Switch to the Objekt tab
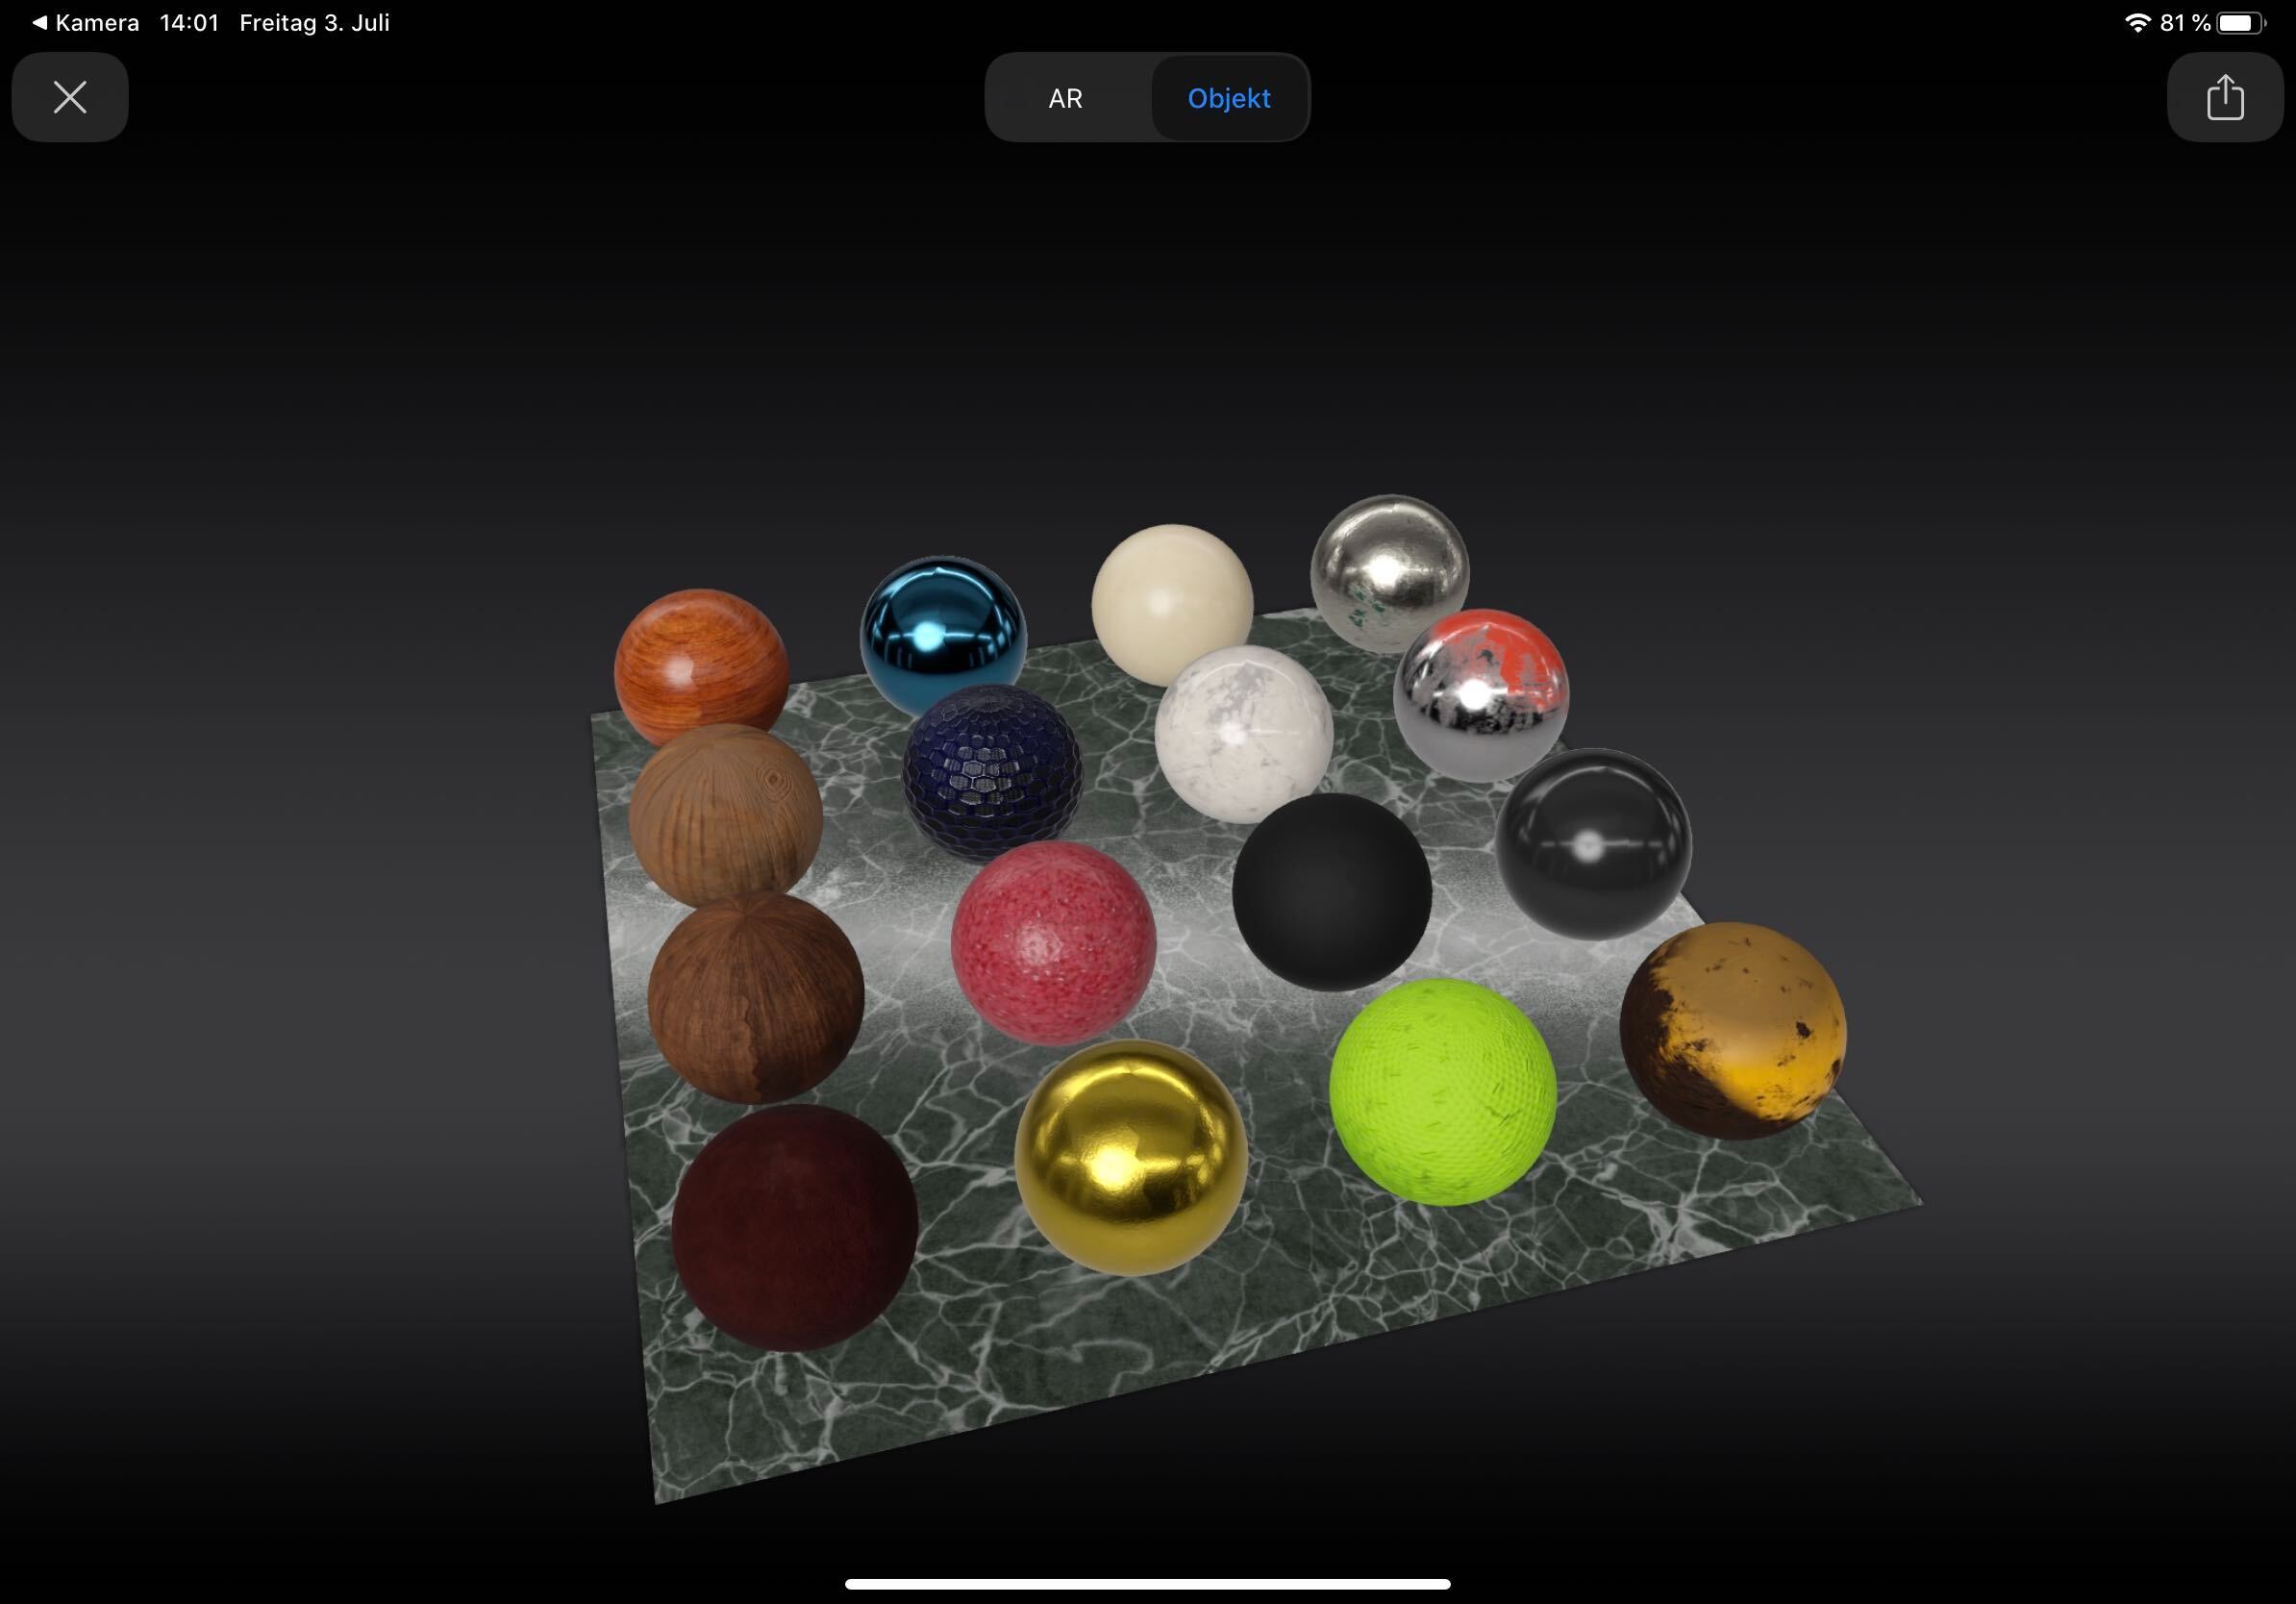Image resolution: width=2296 pixels, height=1604 pixels. tap(1228, 97)
